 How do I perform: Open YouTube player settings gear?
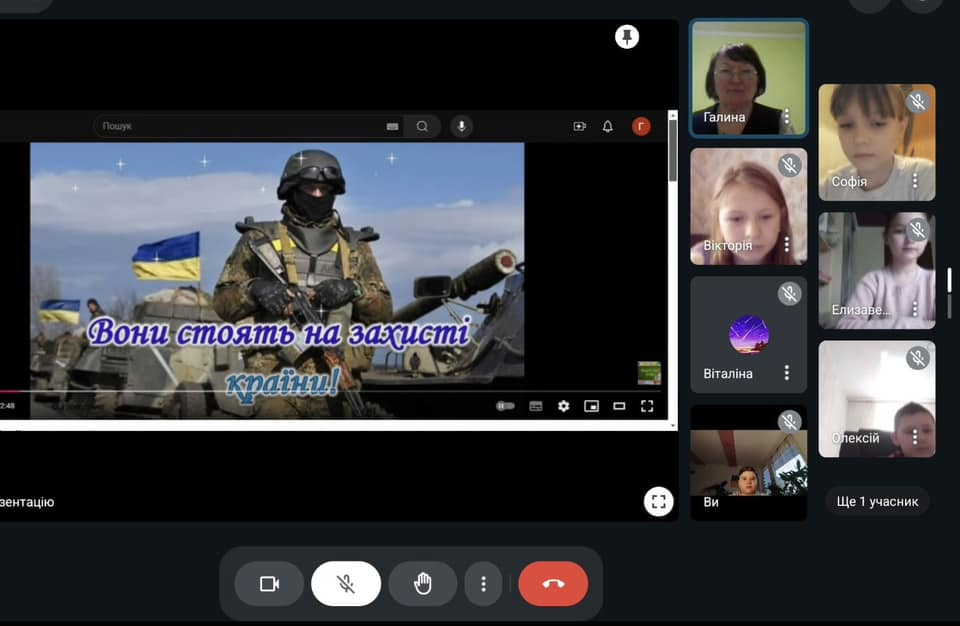(563, 406)
